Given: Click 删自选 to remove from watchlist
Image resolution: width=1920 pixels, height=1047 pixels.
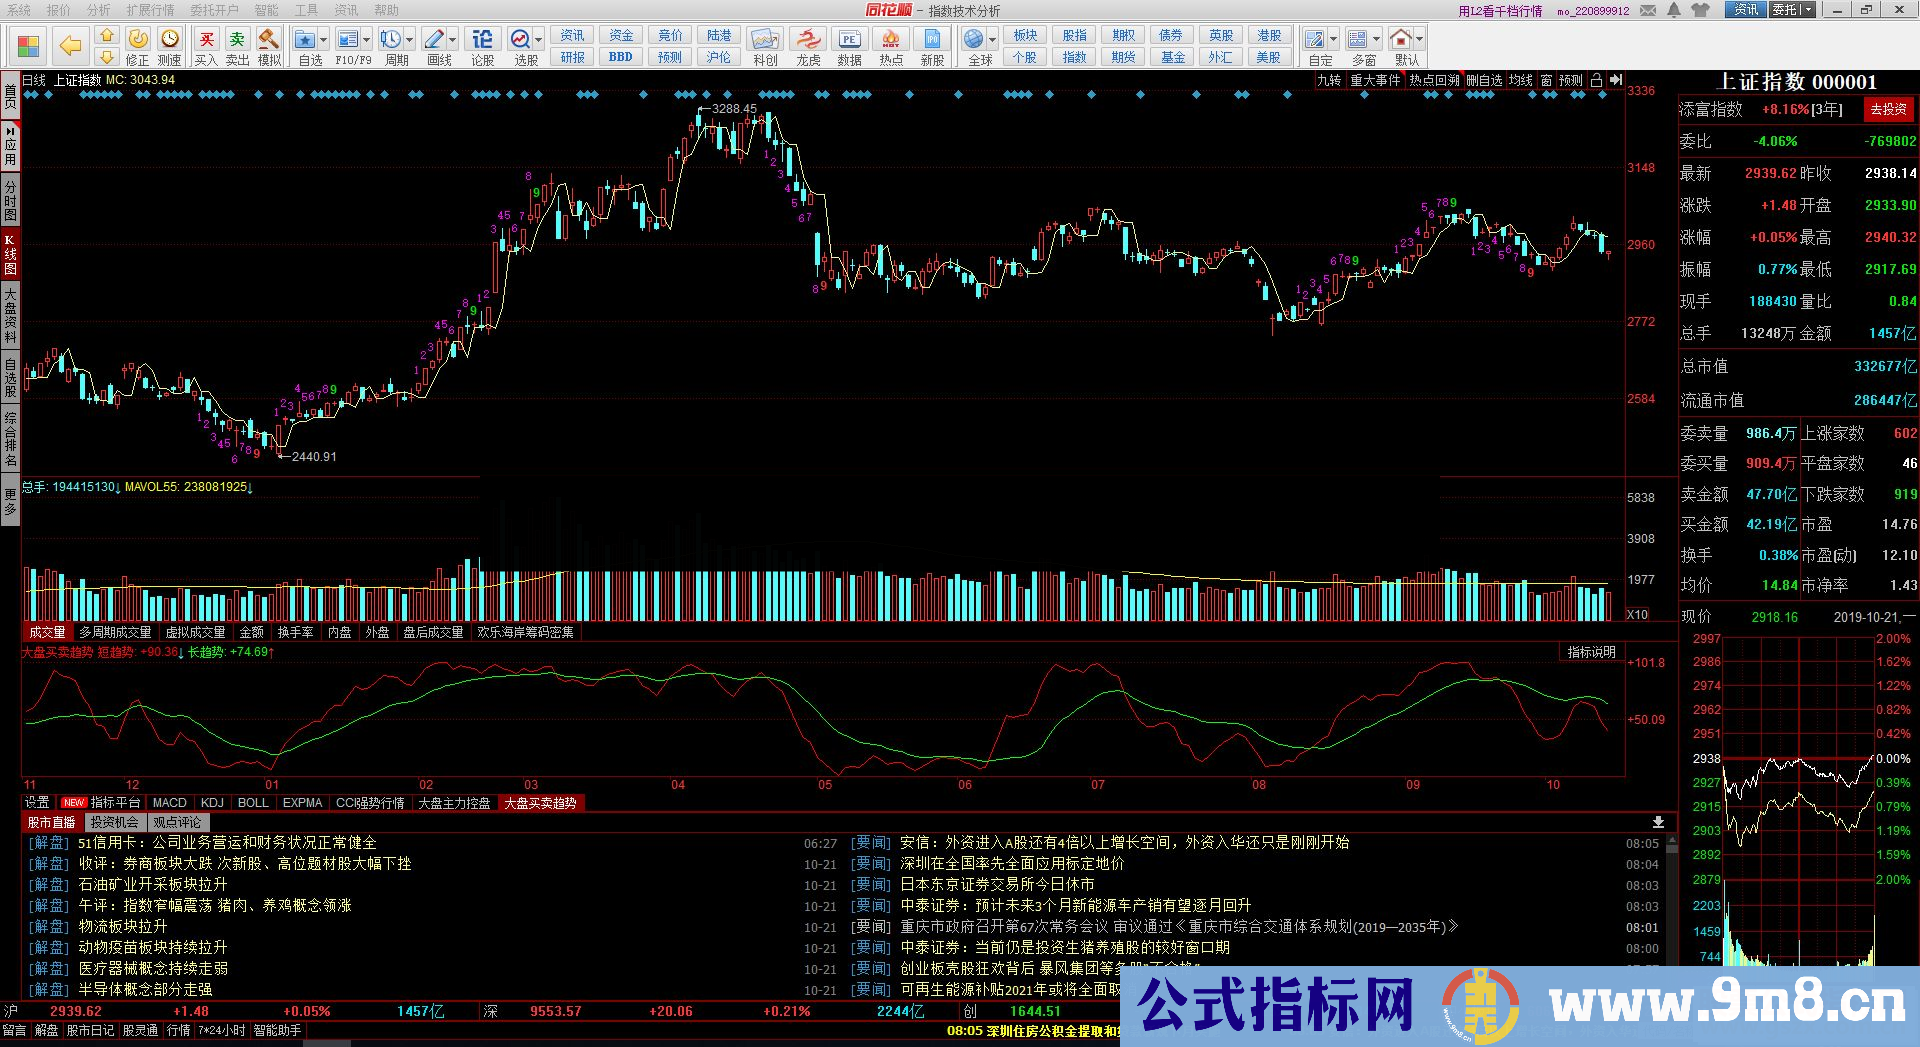Looking at the screenshot, I should coord(1485,80).
